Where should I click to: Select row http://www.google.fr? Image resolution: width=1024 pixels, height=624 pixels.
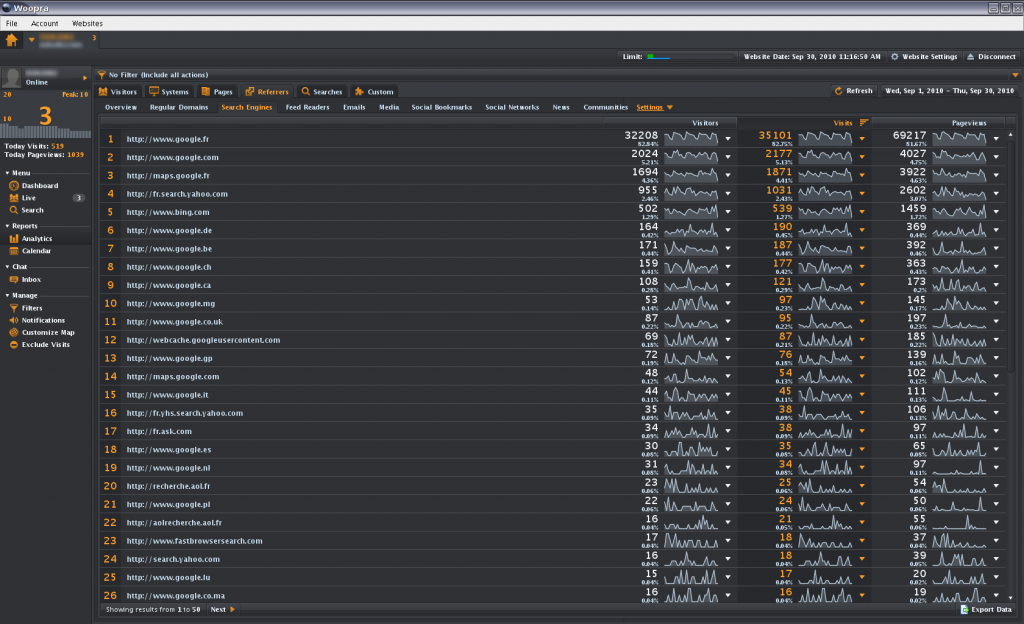pyautogui.click(x=553, y=138)
